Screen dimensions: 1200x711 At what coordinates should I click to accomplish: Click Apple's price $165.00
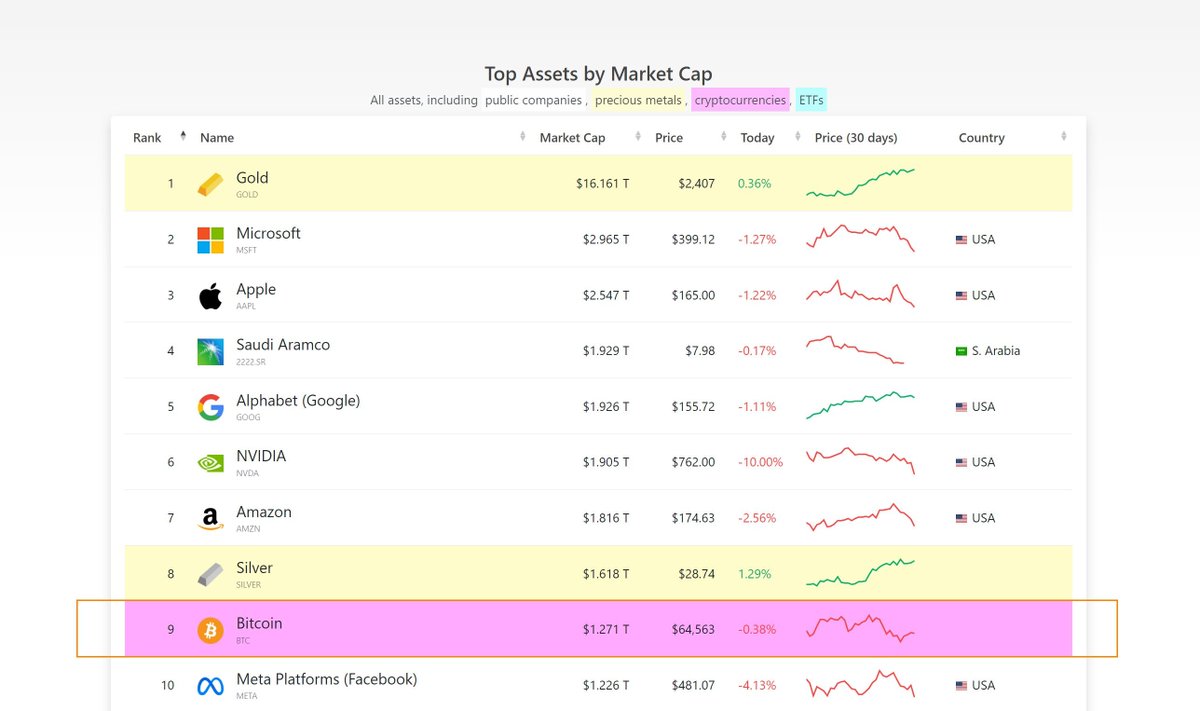692,296
